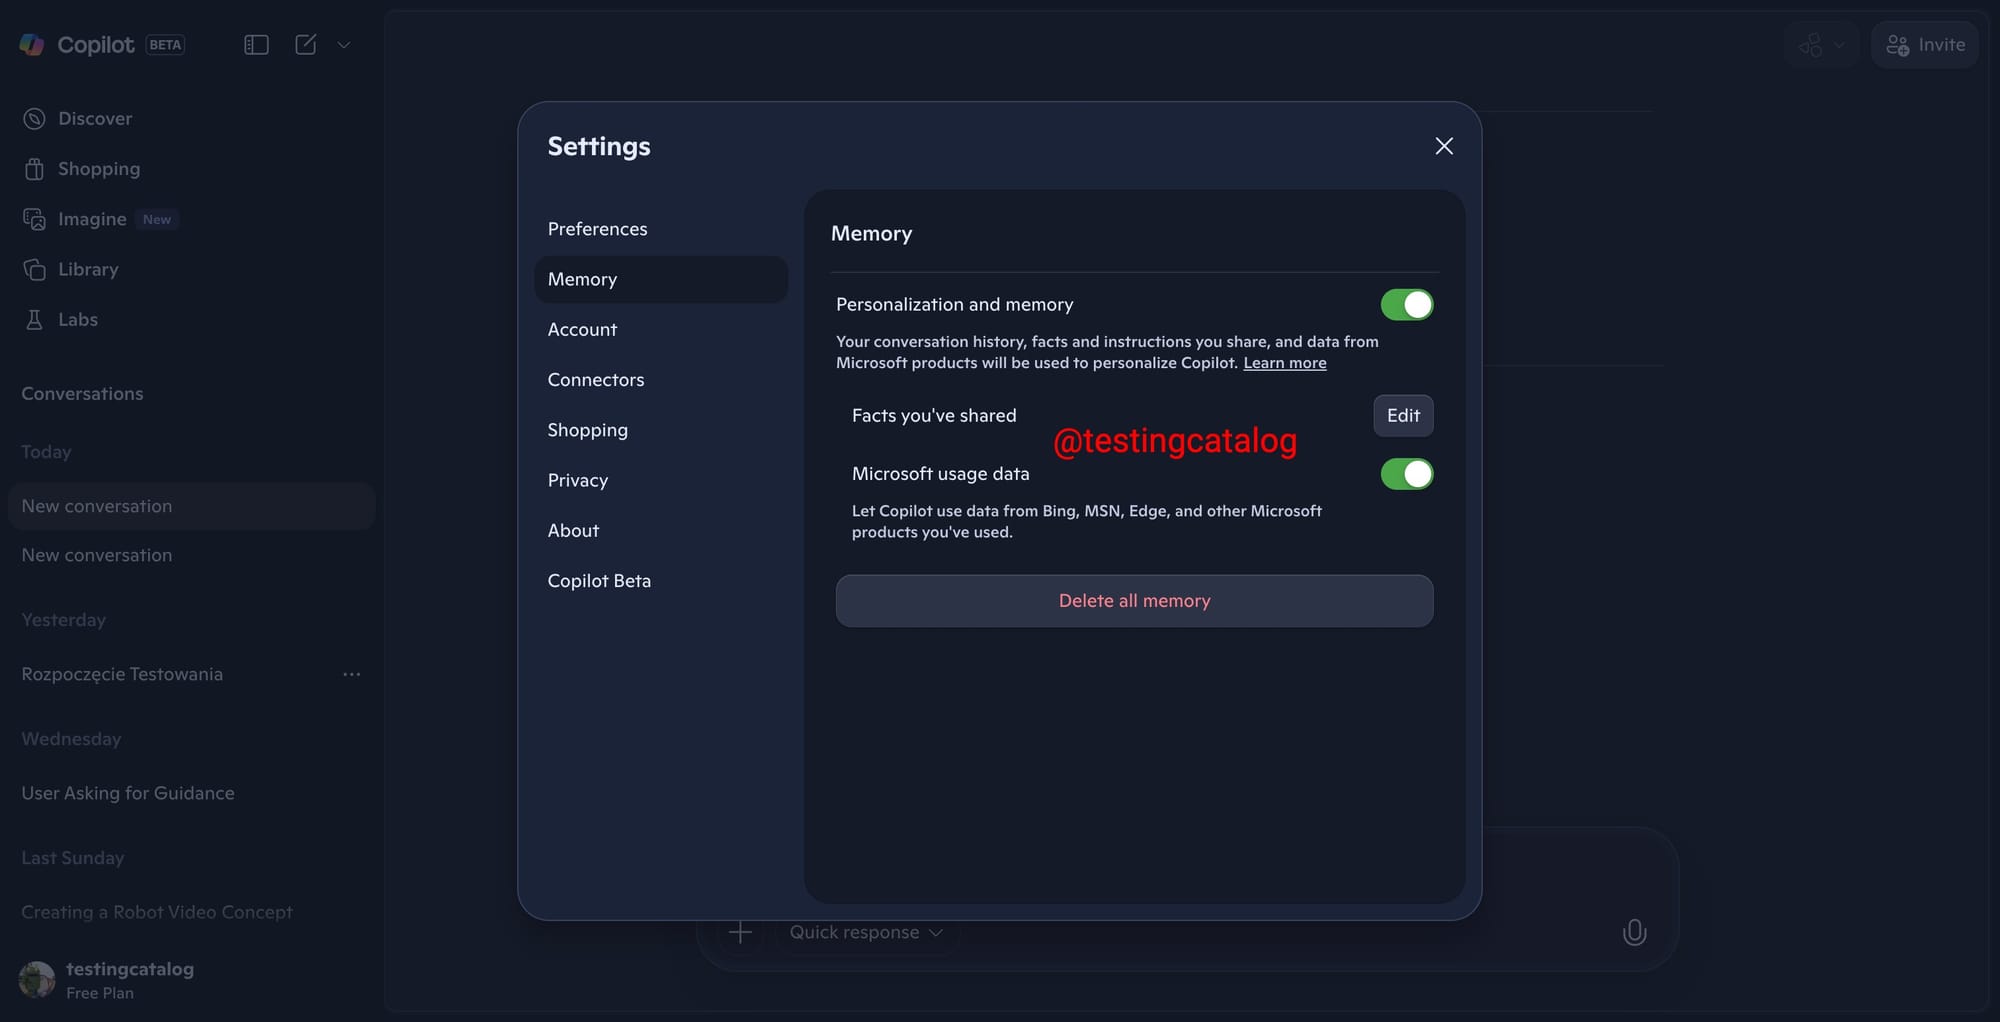Click the Delete all memory button
Screen dimensions: 2000x1022
tap(1134, 601)
